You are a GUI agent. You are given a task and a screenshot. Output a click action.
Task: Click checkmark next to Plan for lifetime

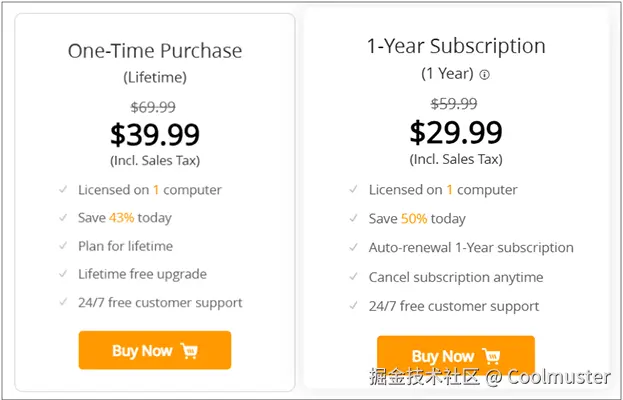point(64,246)
